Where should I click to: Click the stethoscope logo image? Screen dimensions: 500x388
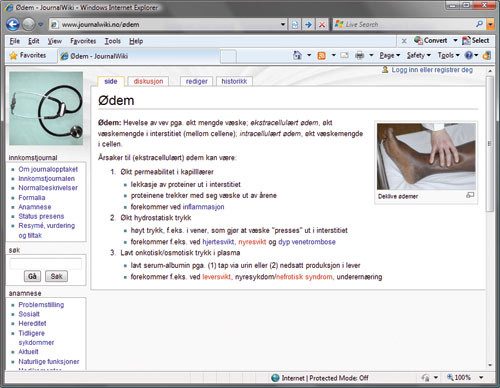[46, 108]
